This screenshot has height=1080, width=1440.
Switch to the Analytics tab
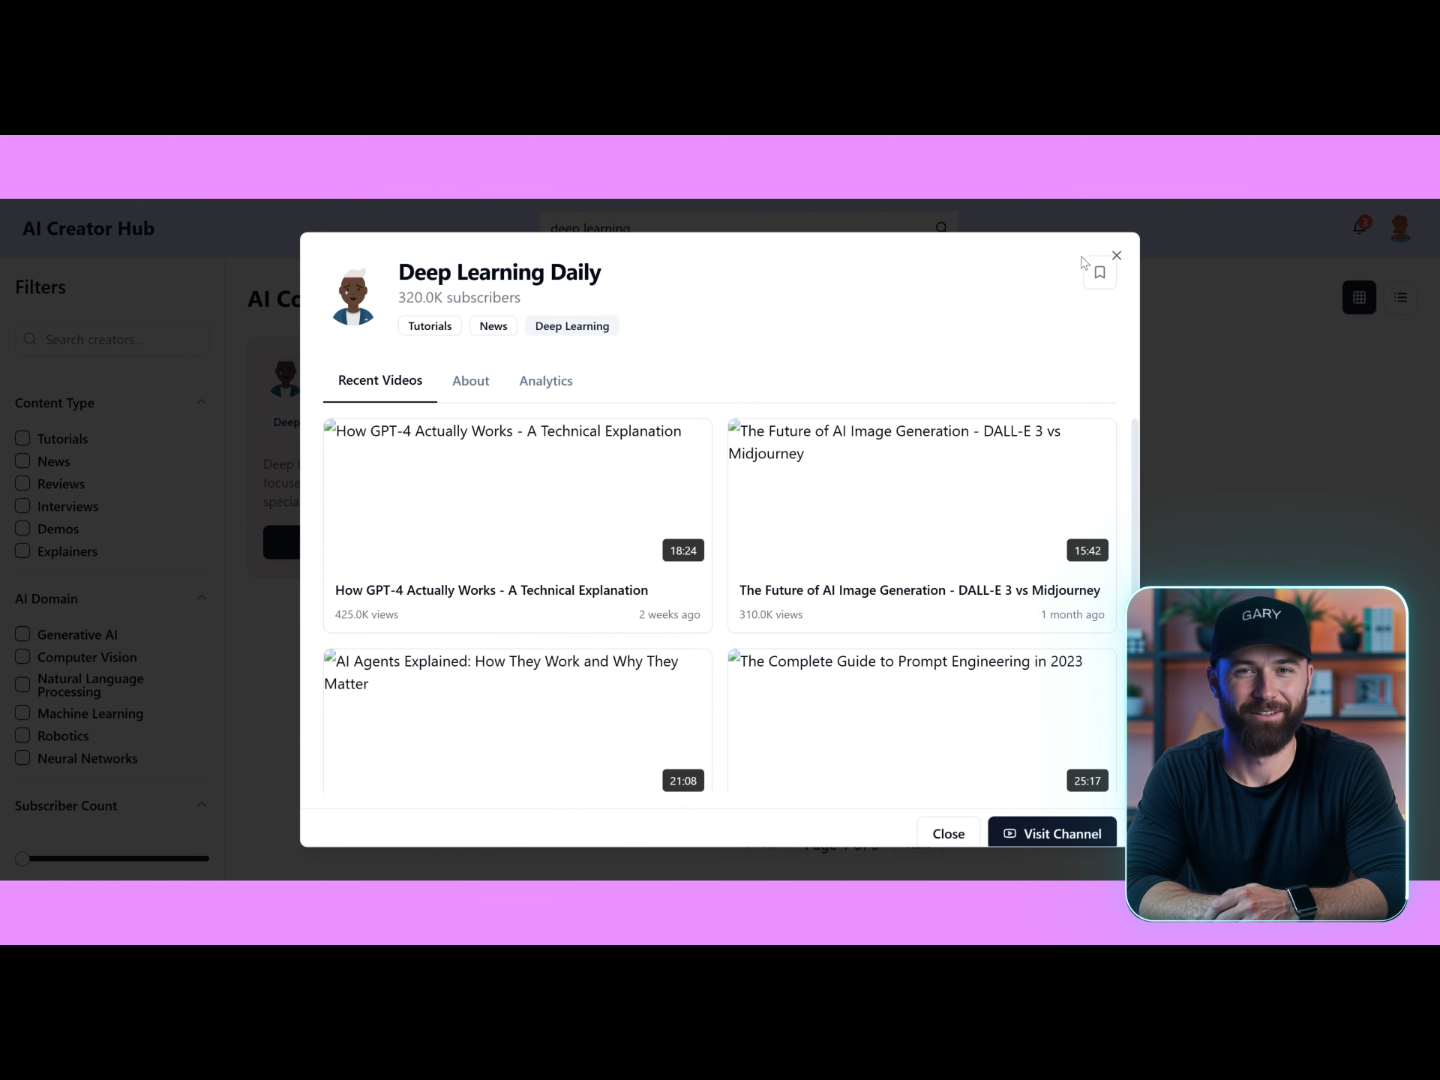tap(546, 381)
